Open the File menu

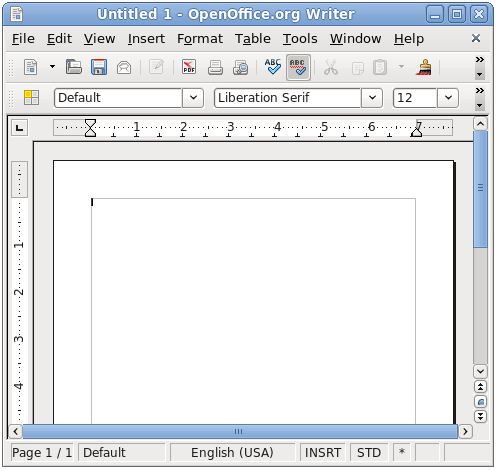pos(23,39)
